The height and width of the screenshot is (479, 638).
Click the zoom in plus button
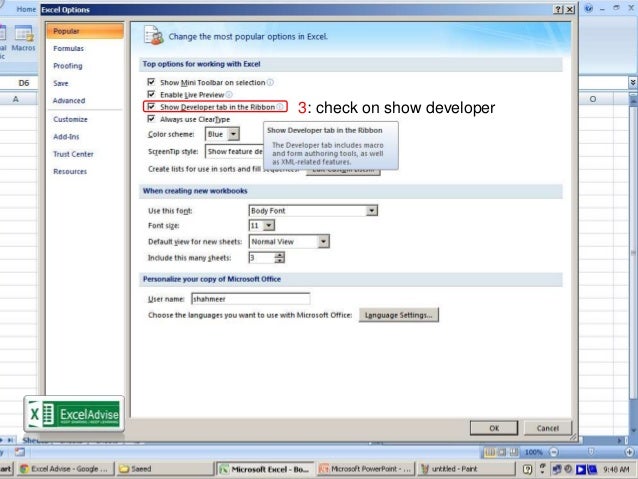[x=629, y=452]
